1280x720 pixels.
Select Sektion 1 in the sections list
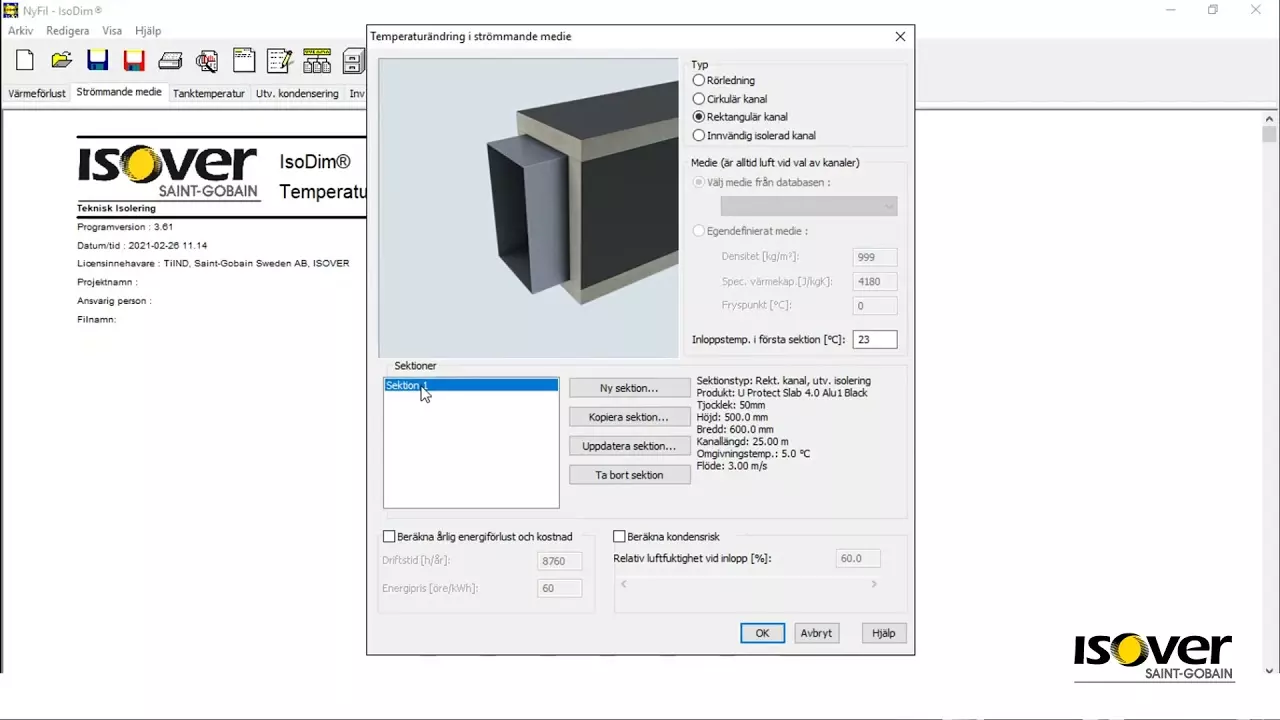pyautogui.click(x=471, y=385)
